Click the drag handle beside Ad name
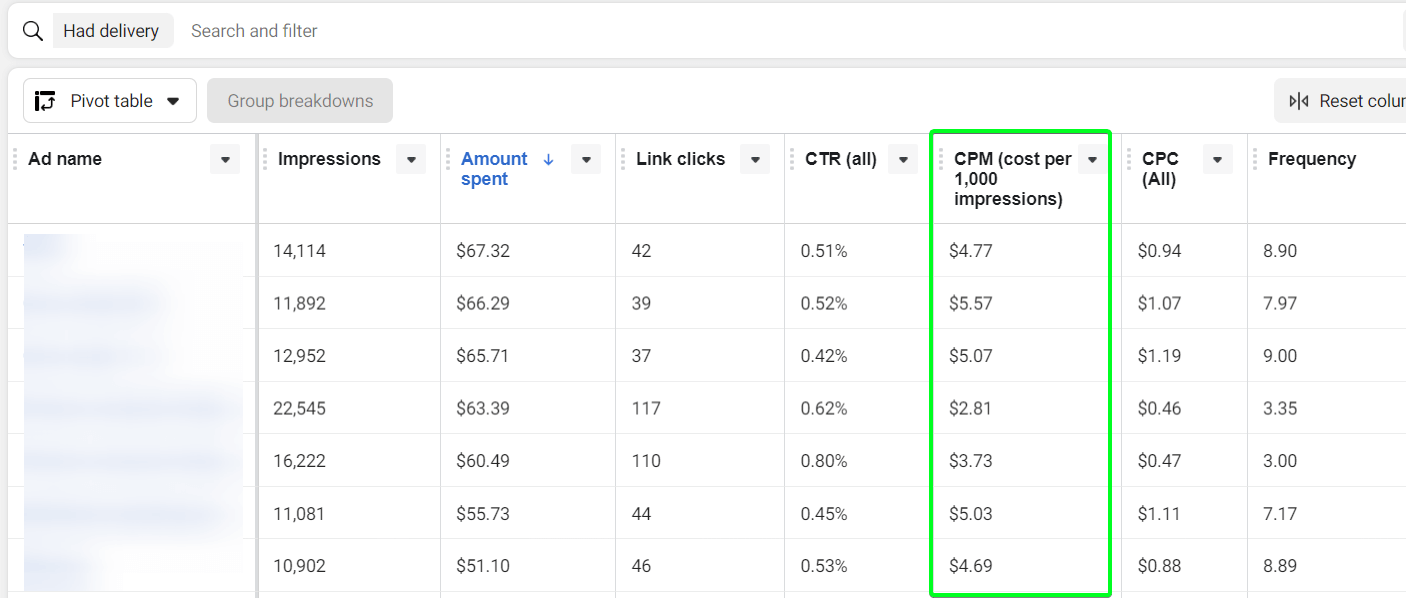The width and height of the screenshot is (1406, 598). [15, 159]
